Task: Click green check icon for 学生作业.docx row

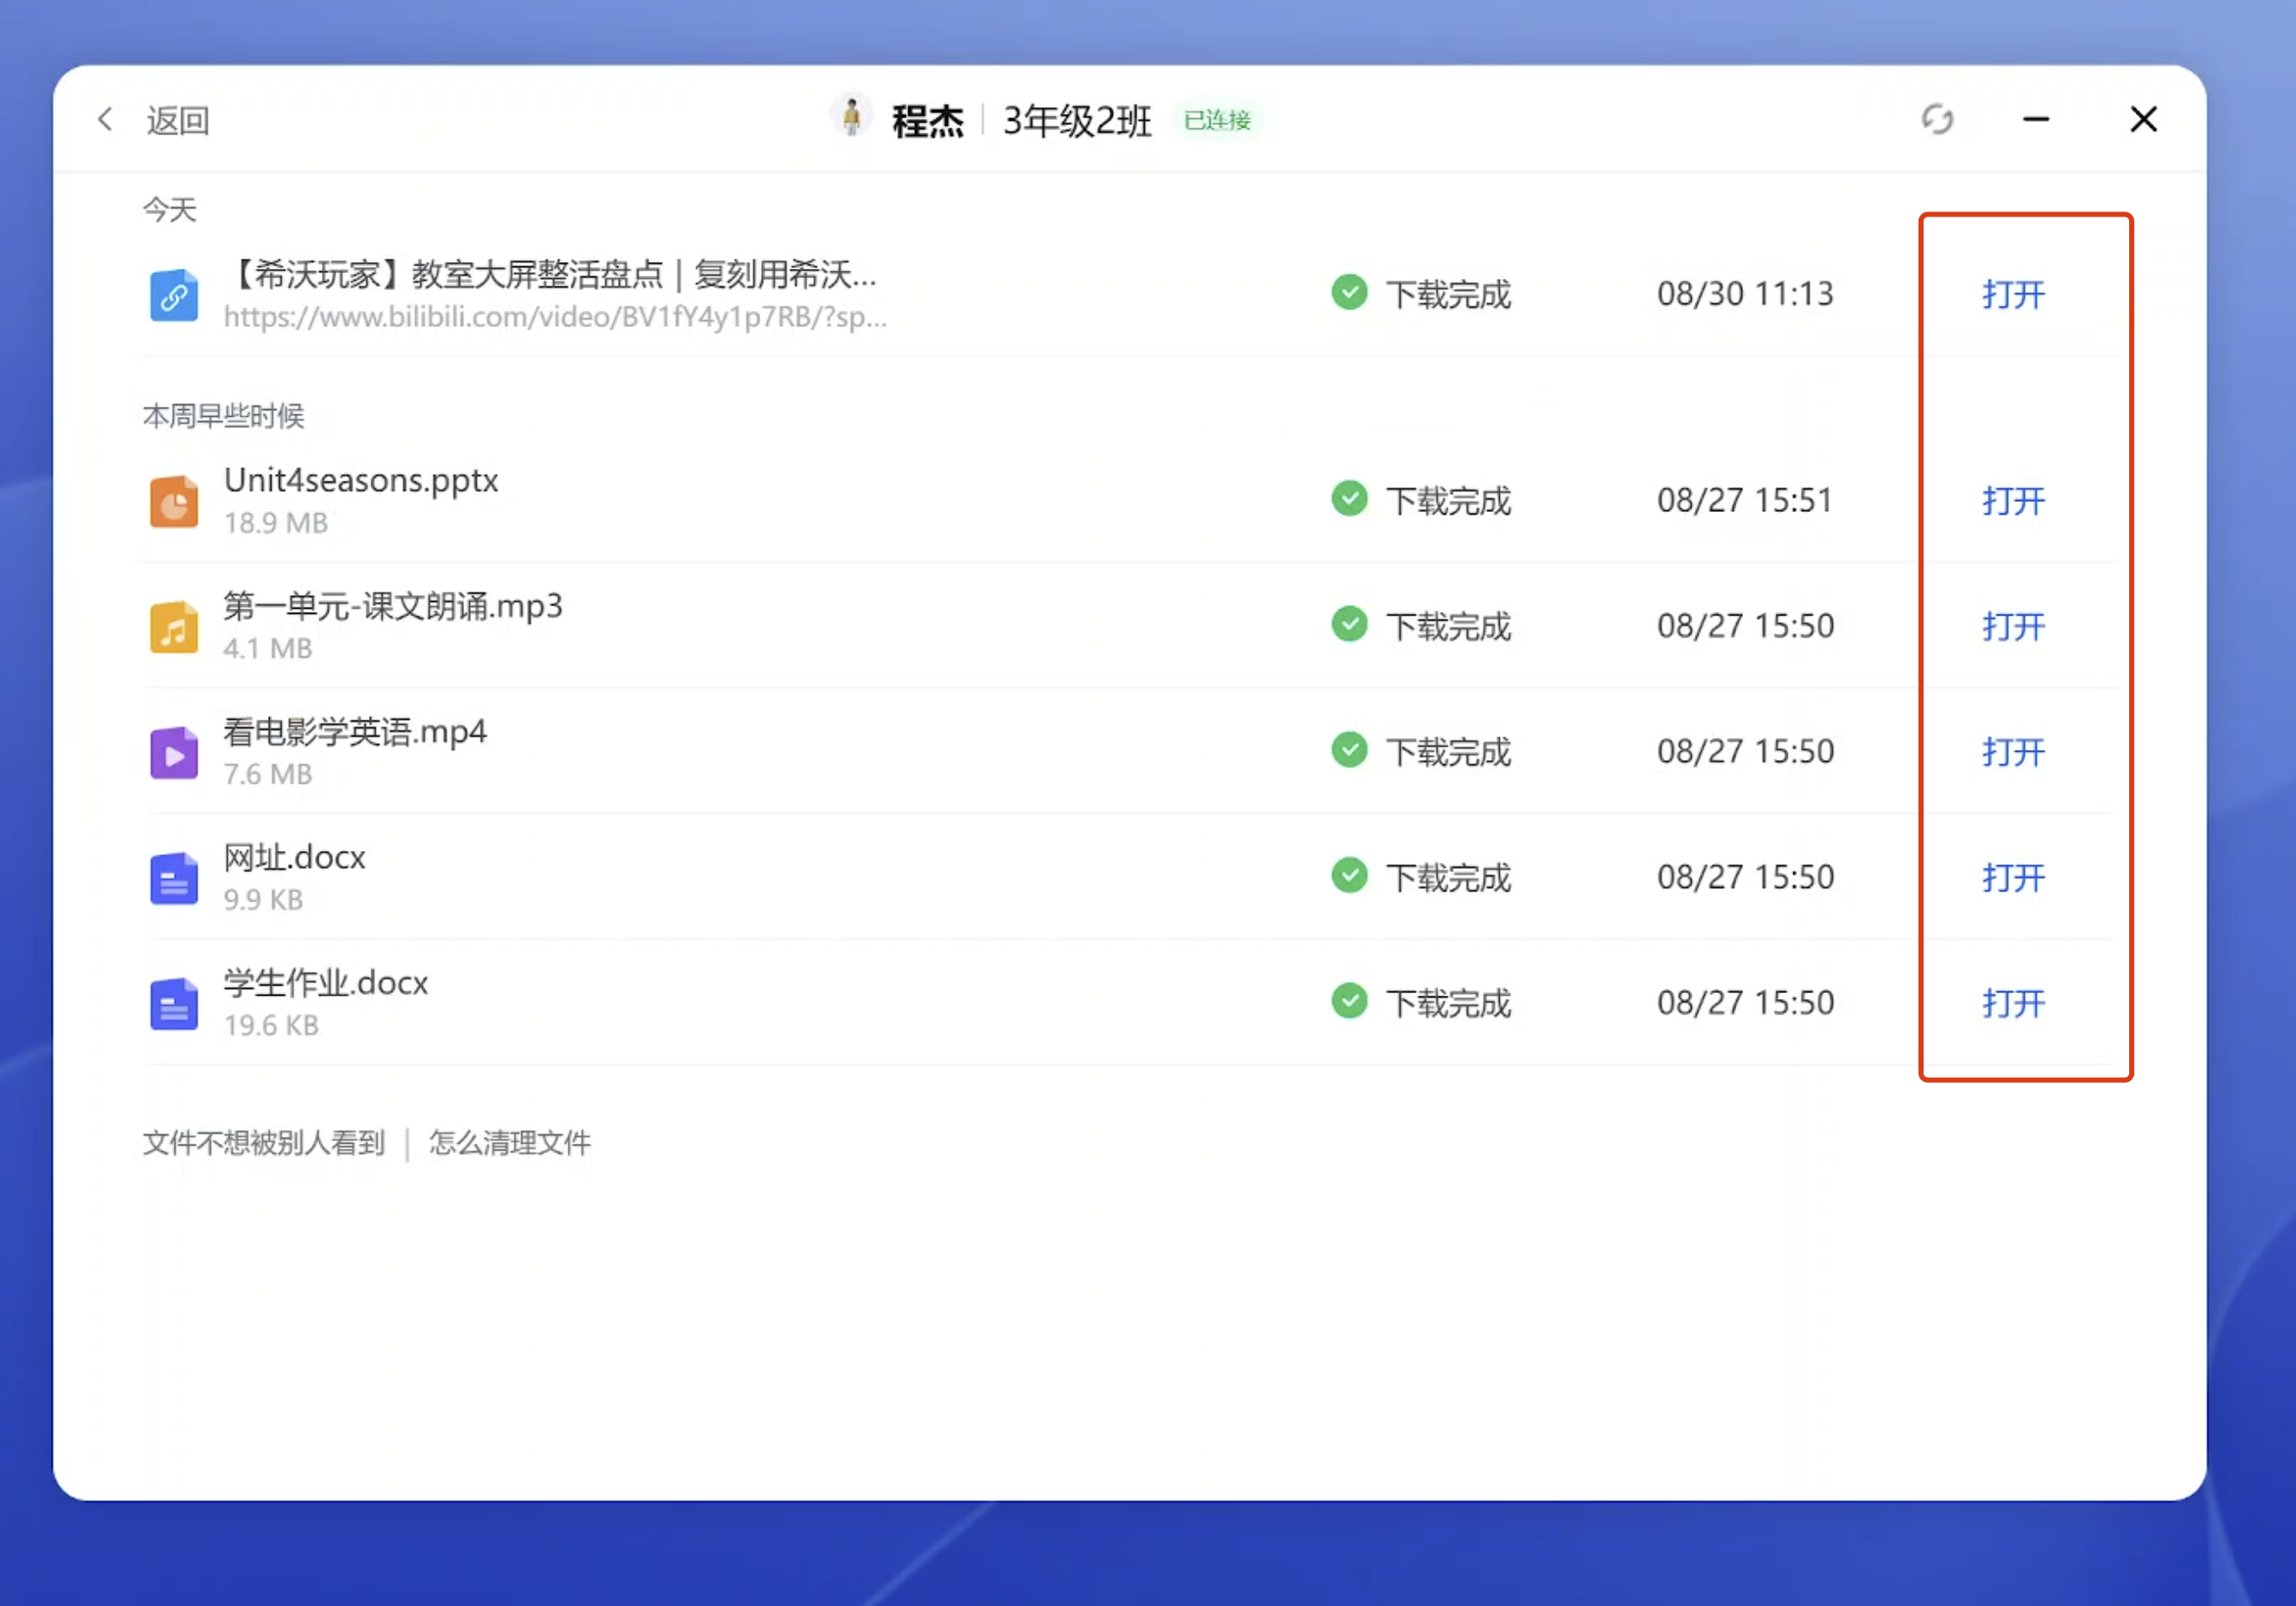Action: 1349,1001
